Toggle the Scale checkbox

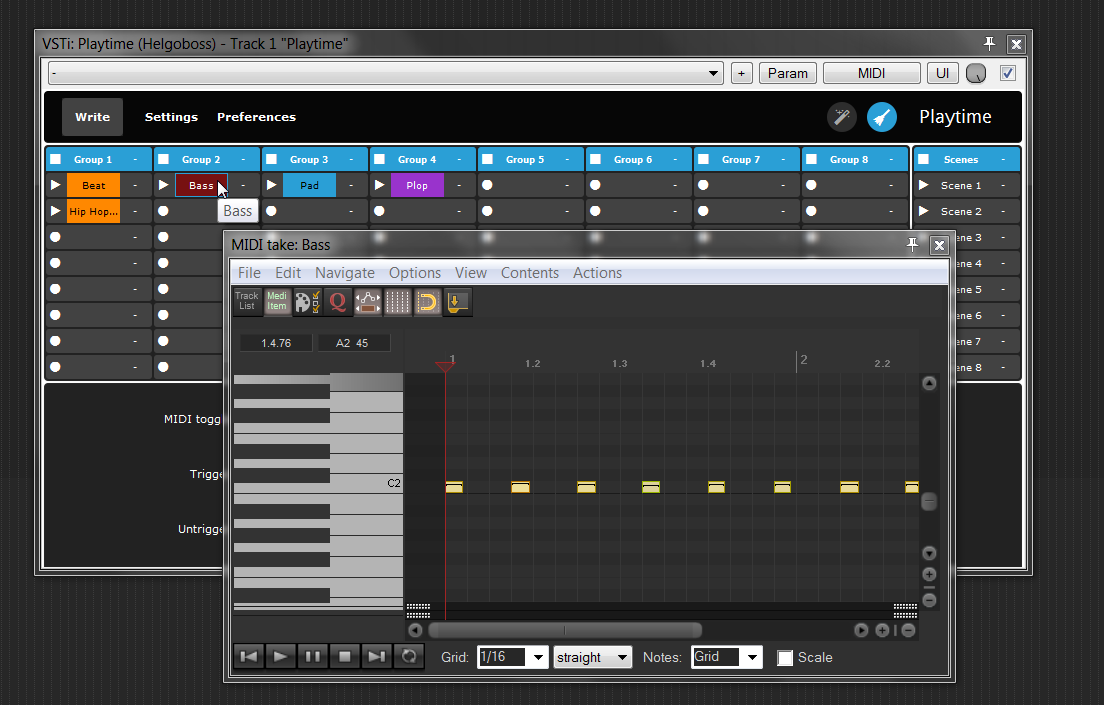(x=785, y=658)
